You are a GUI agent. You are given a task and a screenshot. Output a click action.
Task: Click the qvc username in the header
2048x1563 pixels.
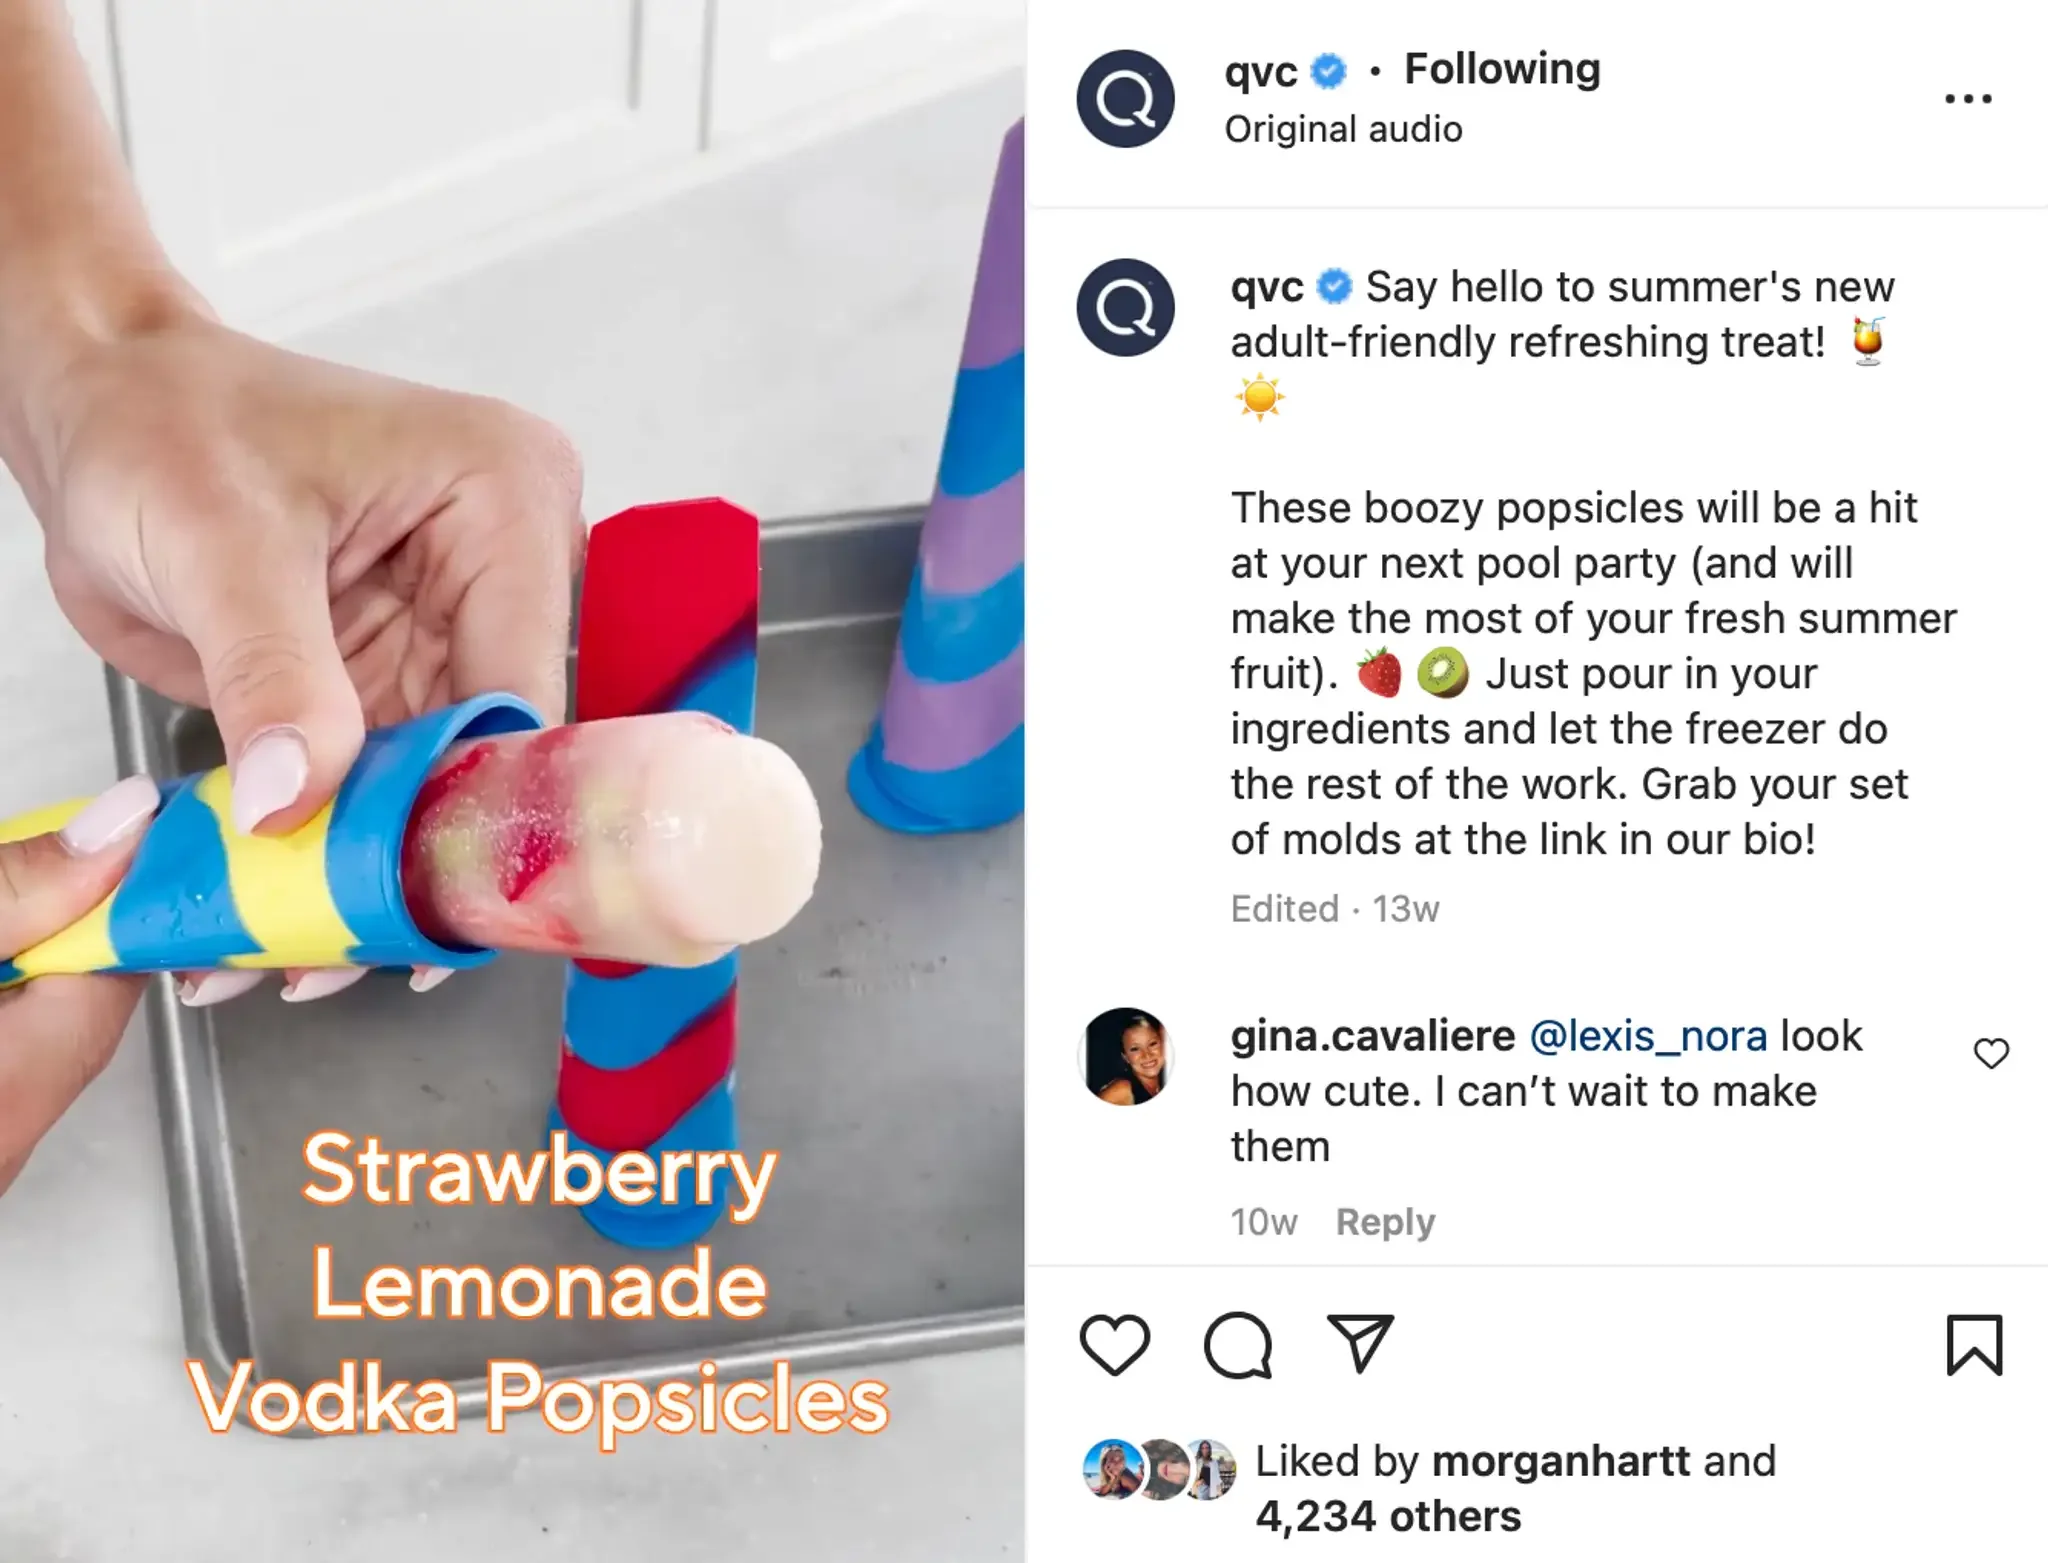point(1261,72)
